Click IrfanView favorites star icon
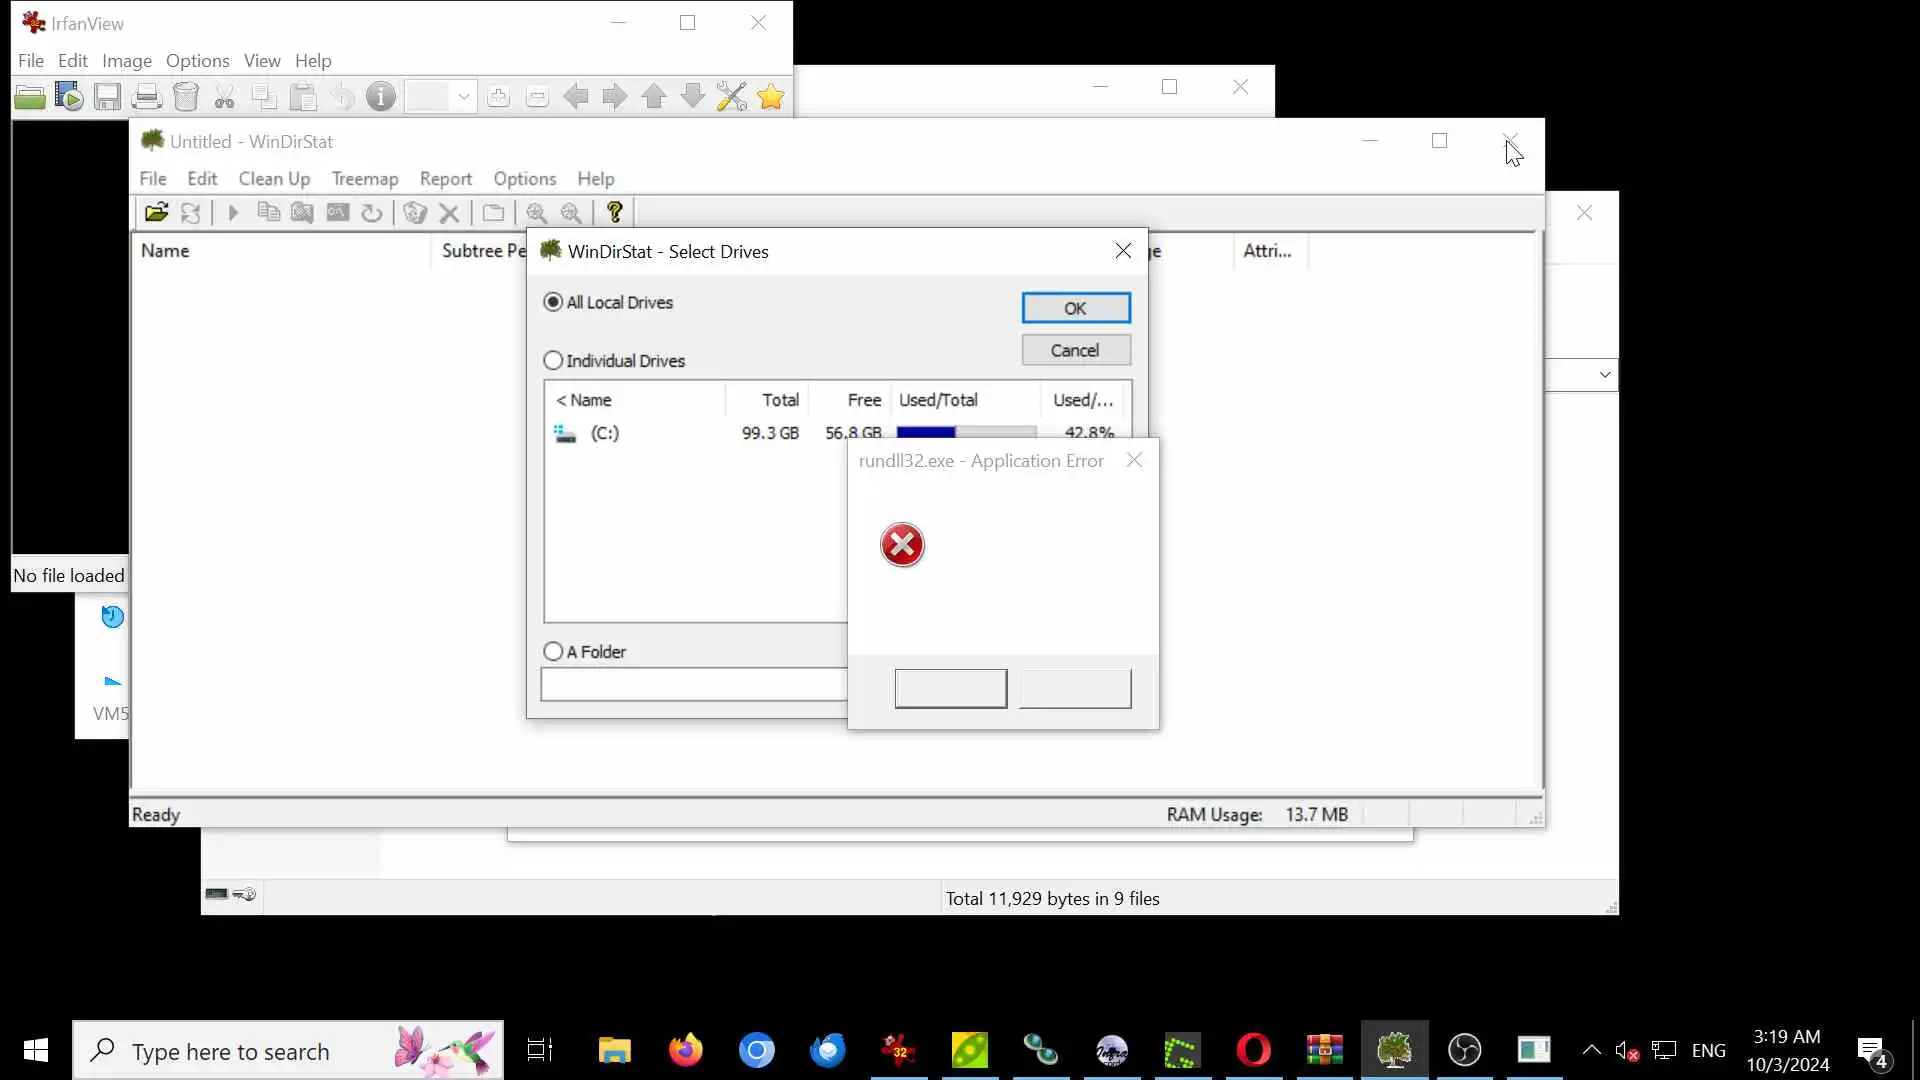The width and height of the screenshot is (1920, 1080). point(771,97)
